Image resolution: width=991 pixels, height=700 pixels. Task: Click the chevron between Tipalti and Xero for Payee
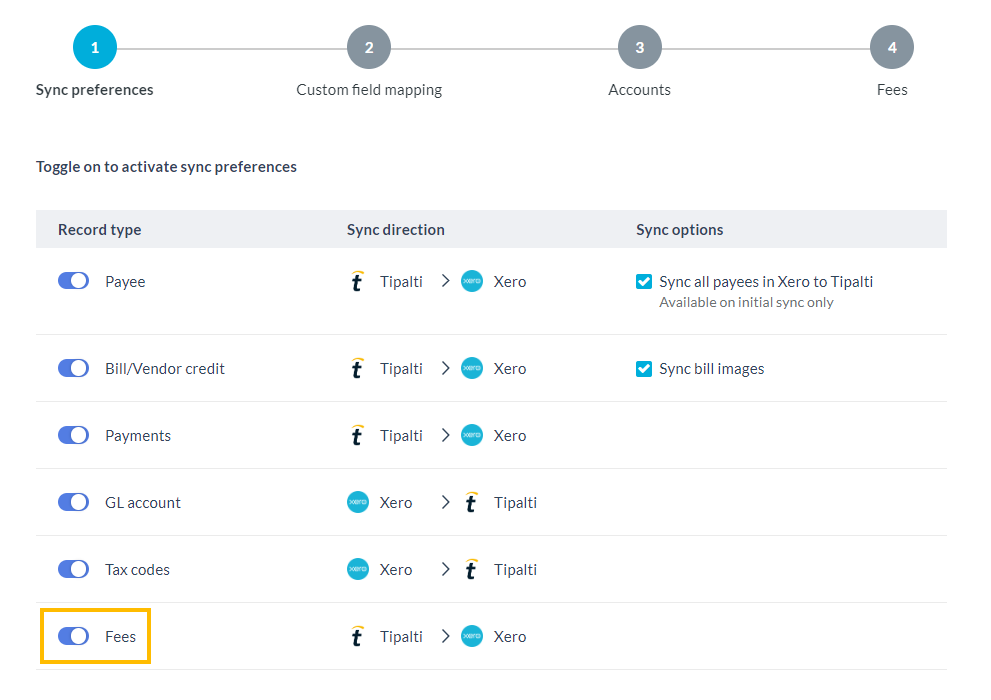pos(444,281)
